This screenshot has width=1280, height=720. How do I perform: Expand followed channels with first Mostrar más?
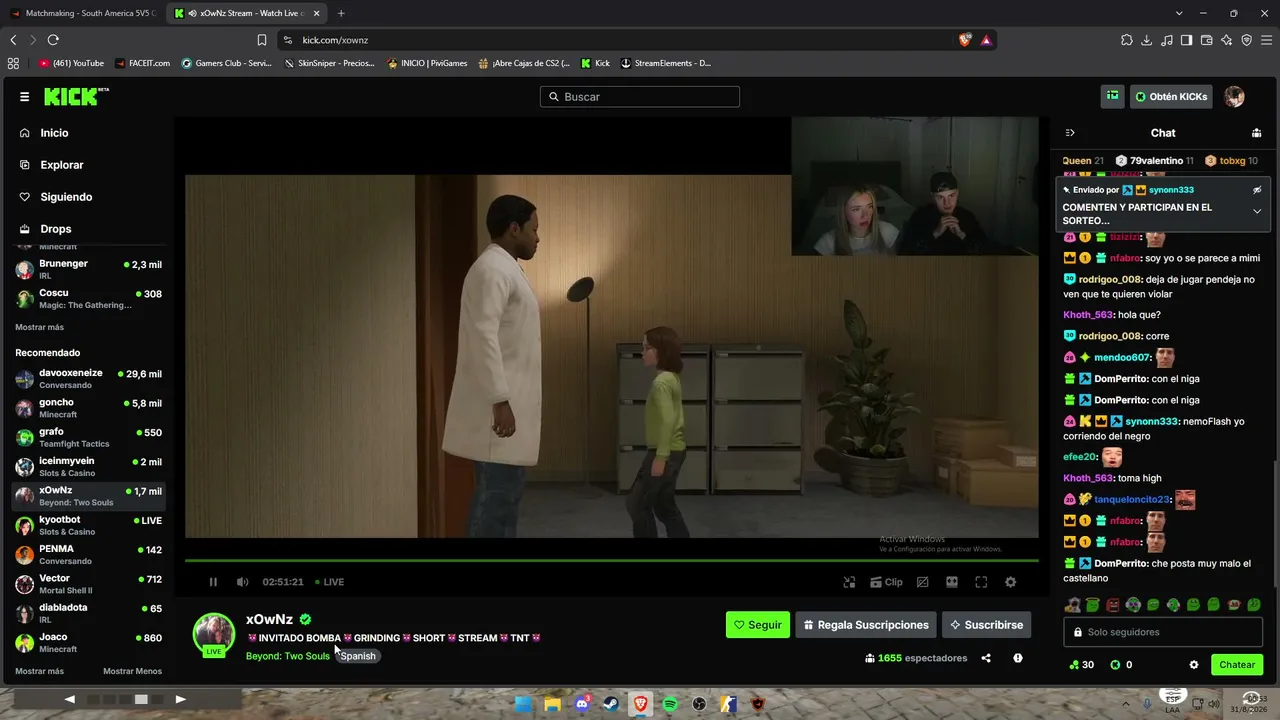coord(39,327)
